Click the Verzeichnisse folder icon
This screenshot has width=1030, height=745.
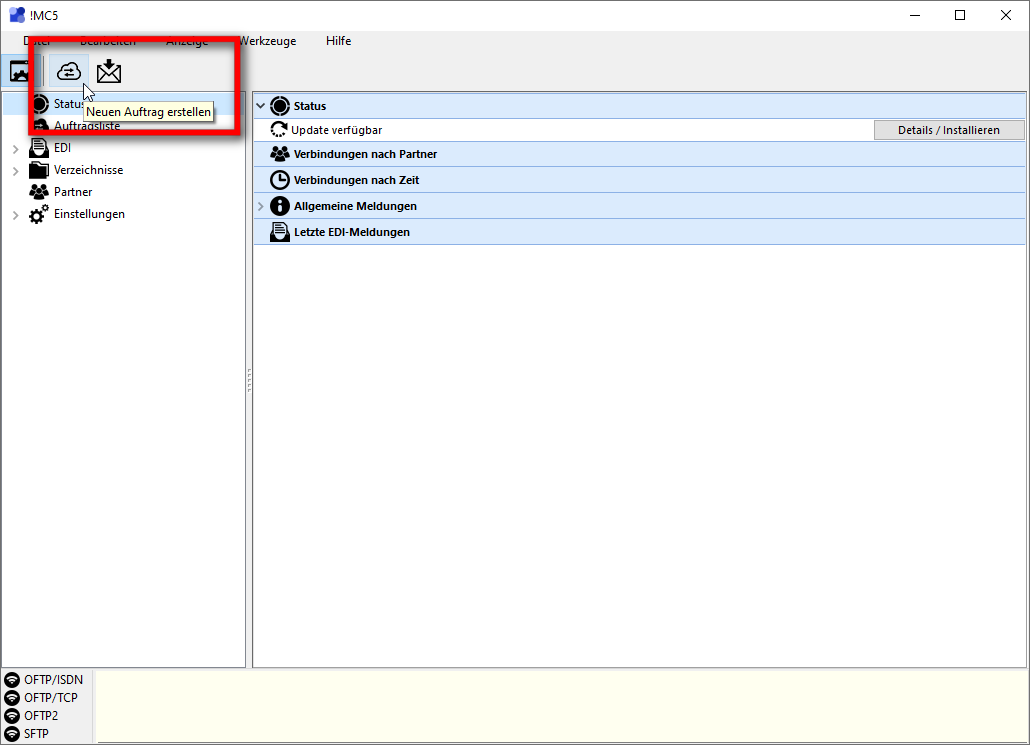[x=39, y=170]
